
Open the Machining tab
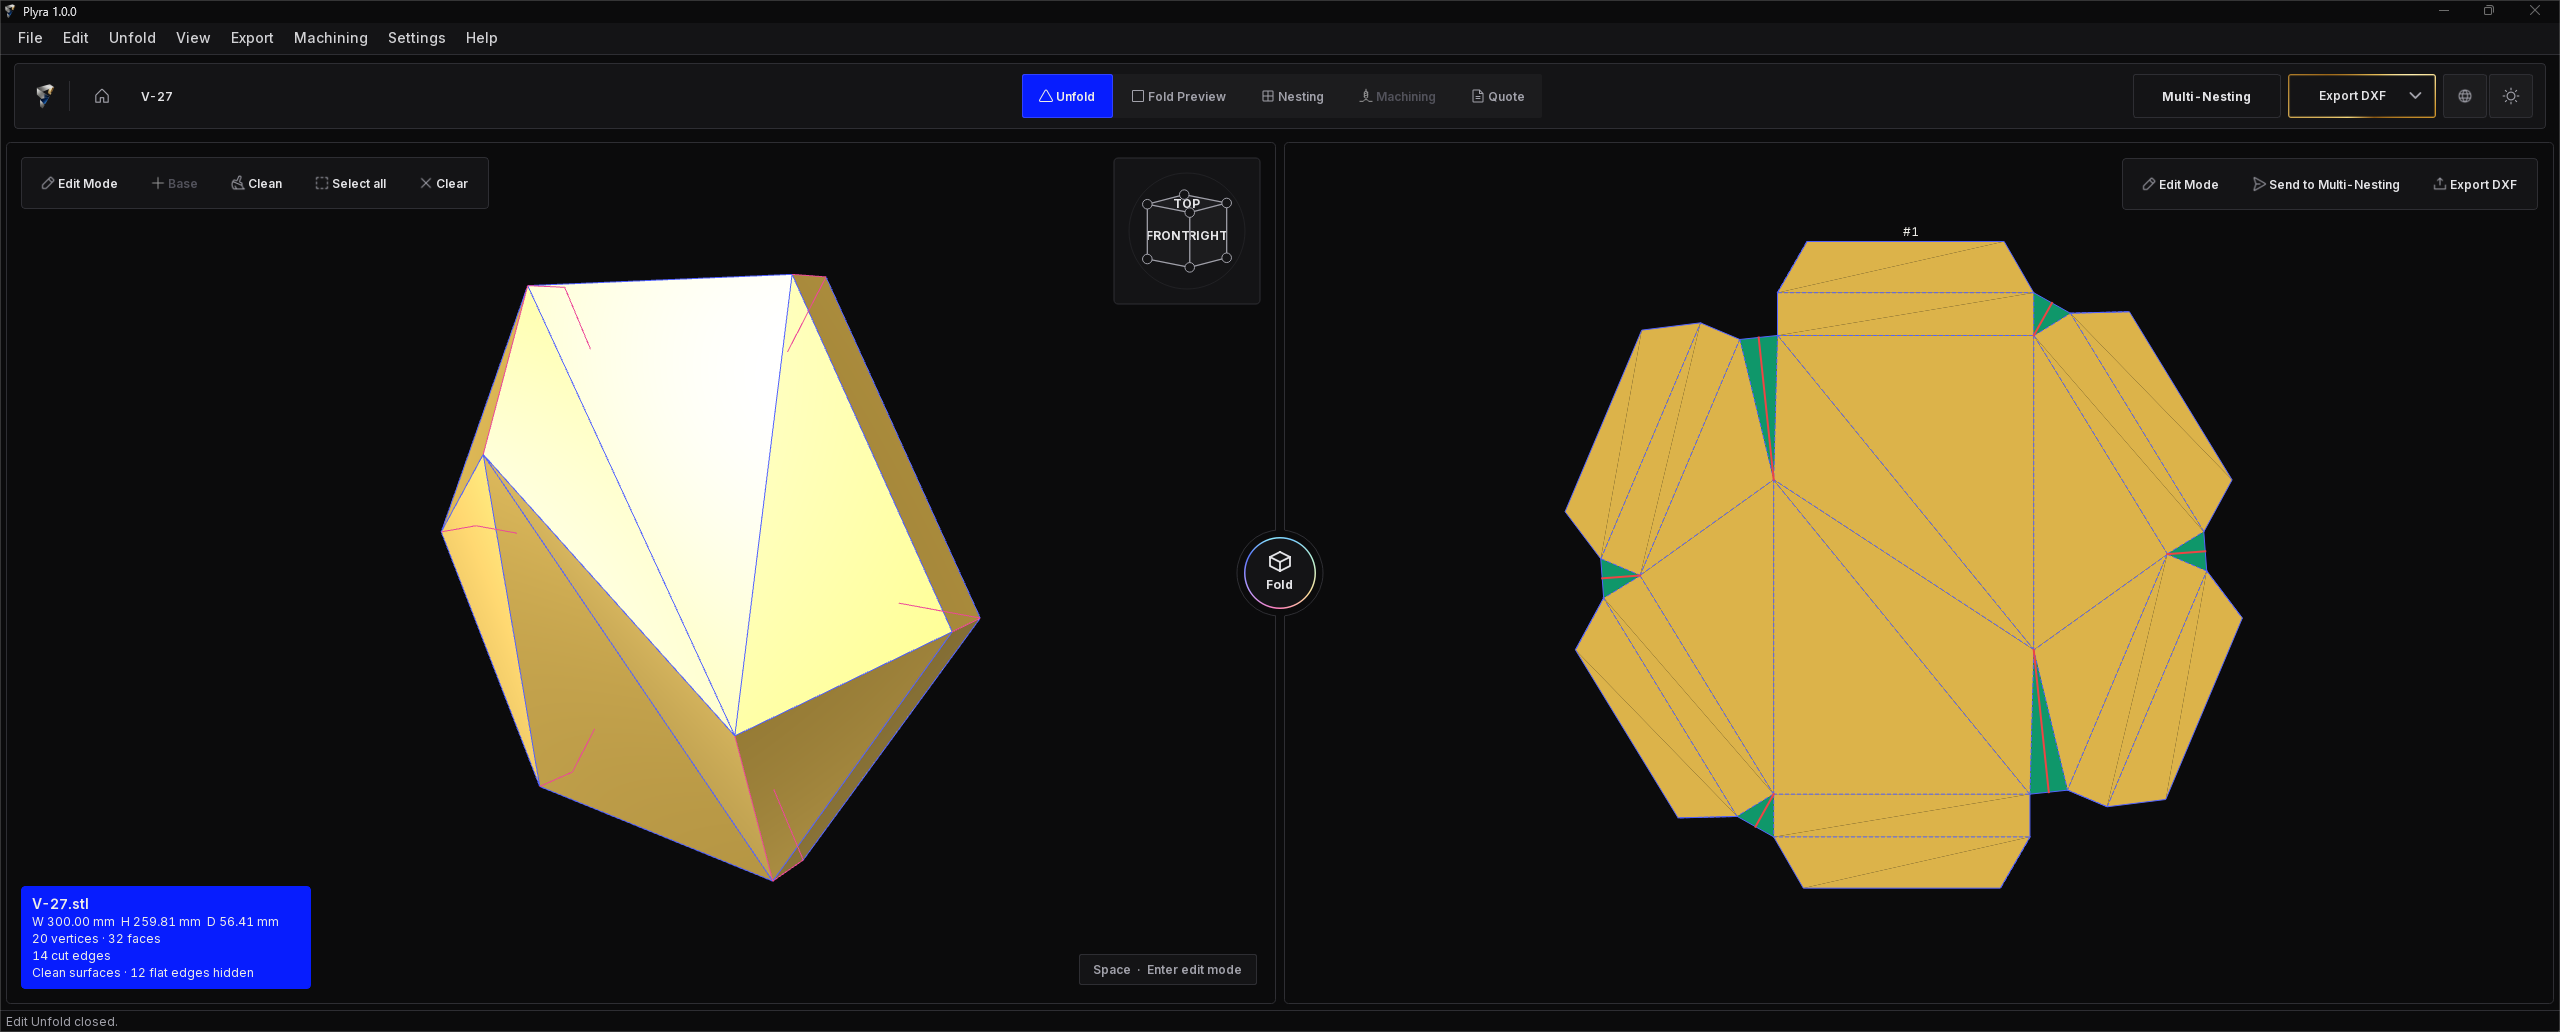[x=1397, y=96]
